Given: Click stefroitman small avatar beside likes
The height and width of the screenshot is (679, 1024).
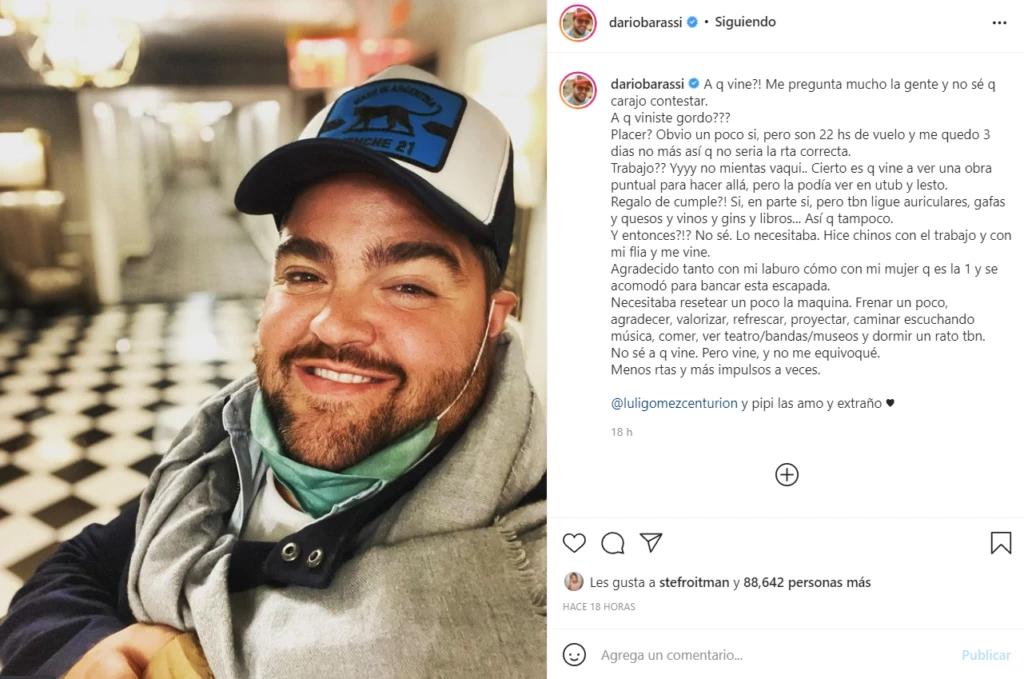Looking at the screenshot, I should point(573,582).
